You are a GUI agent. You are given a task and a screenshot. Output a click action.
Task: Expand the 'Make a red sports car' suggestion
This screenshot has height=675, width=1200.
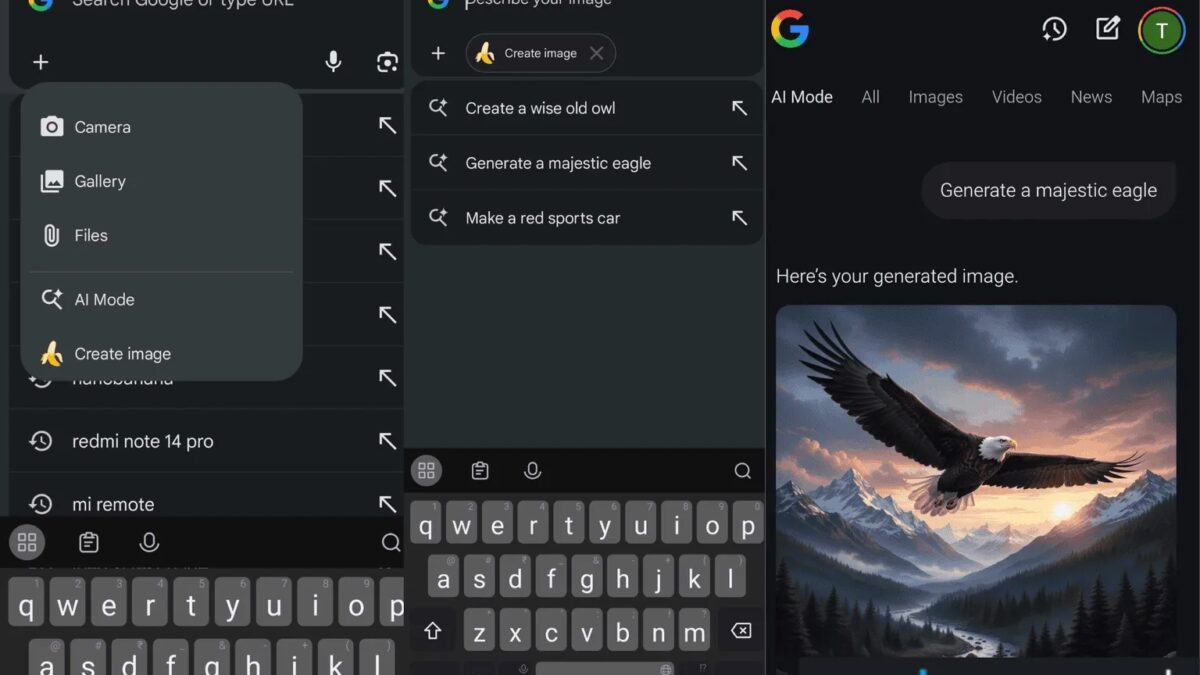coord(740,218)
